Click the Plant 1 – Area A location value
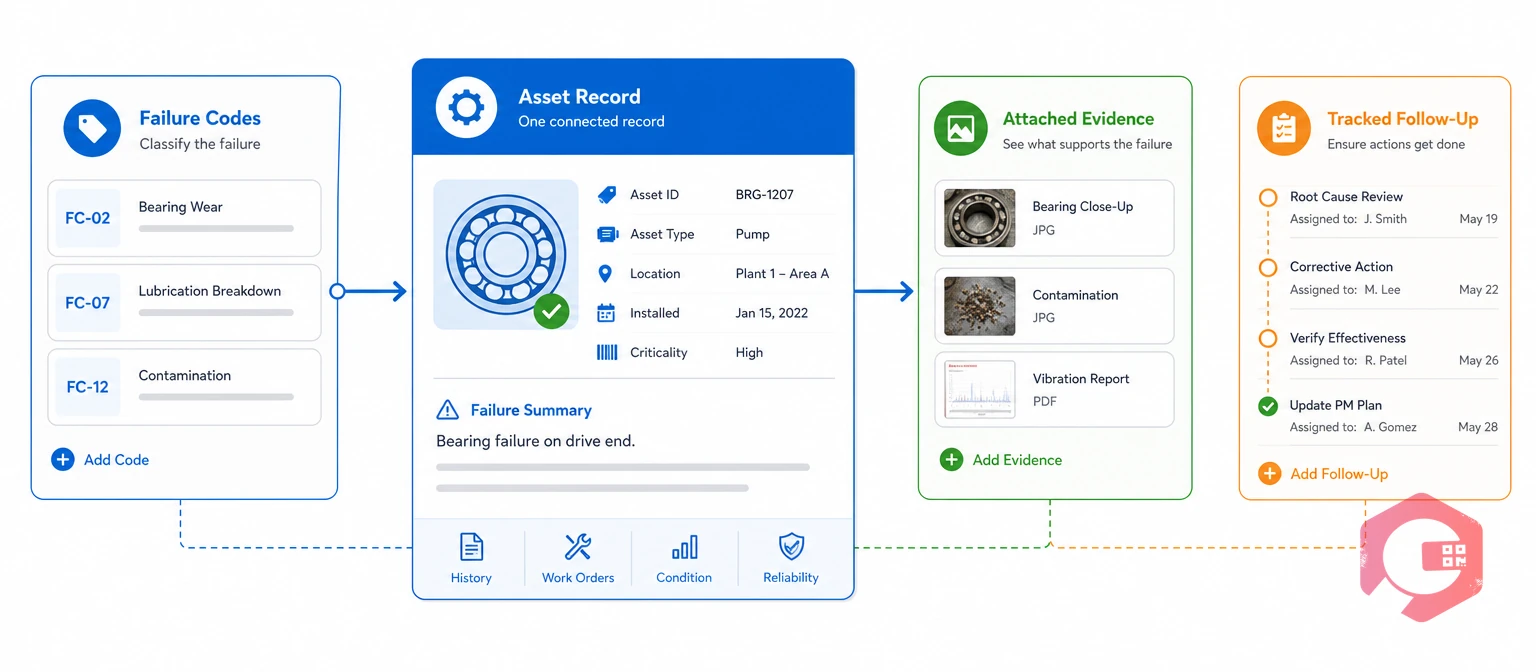 point(782,273)
